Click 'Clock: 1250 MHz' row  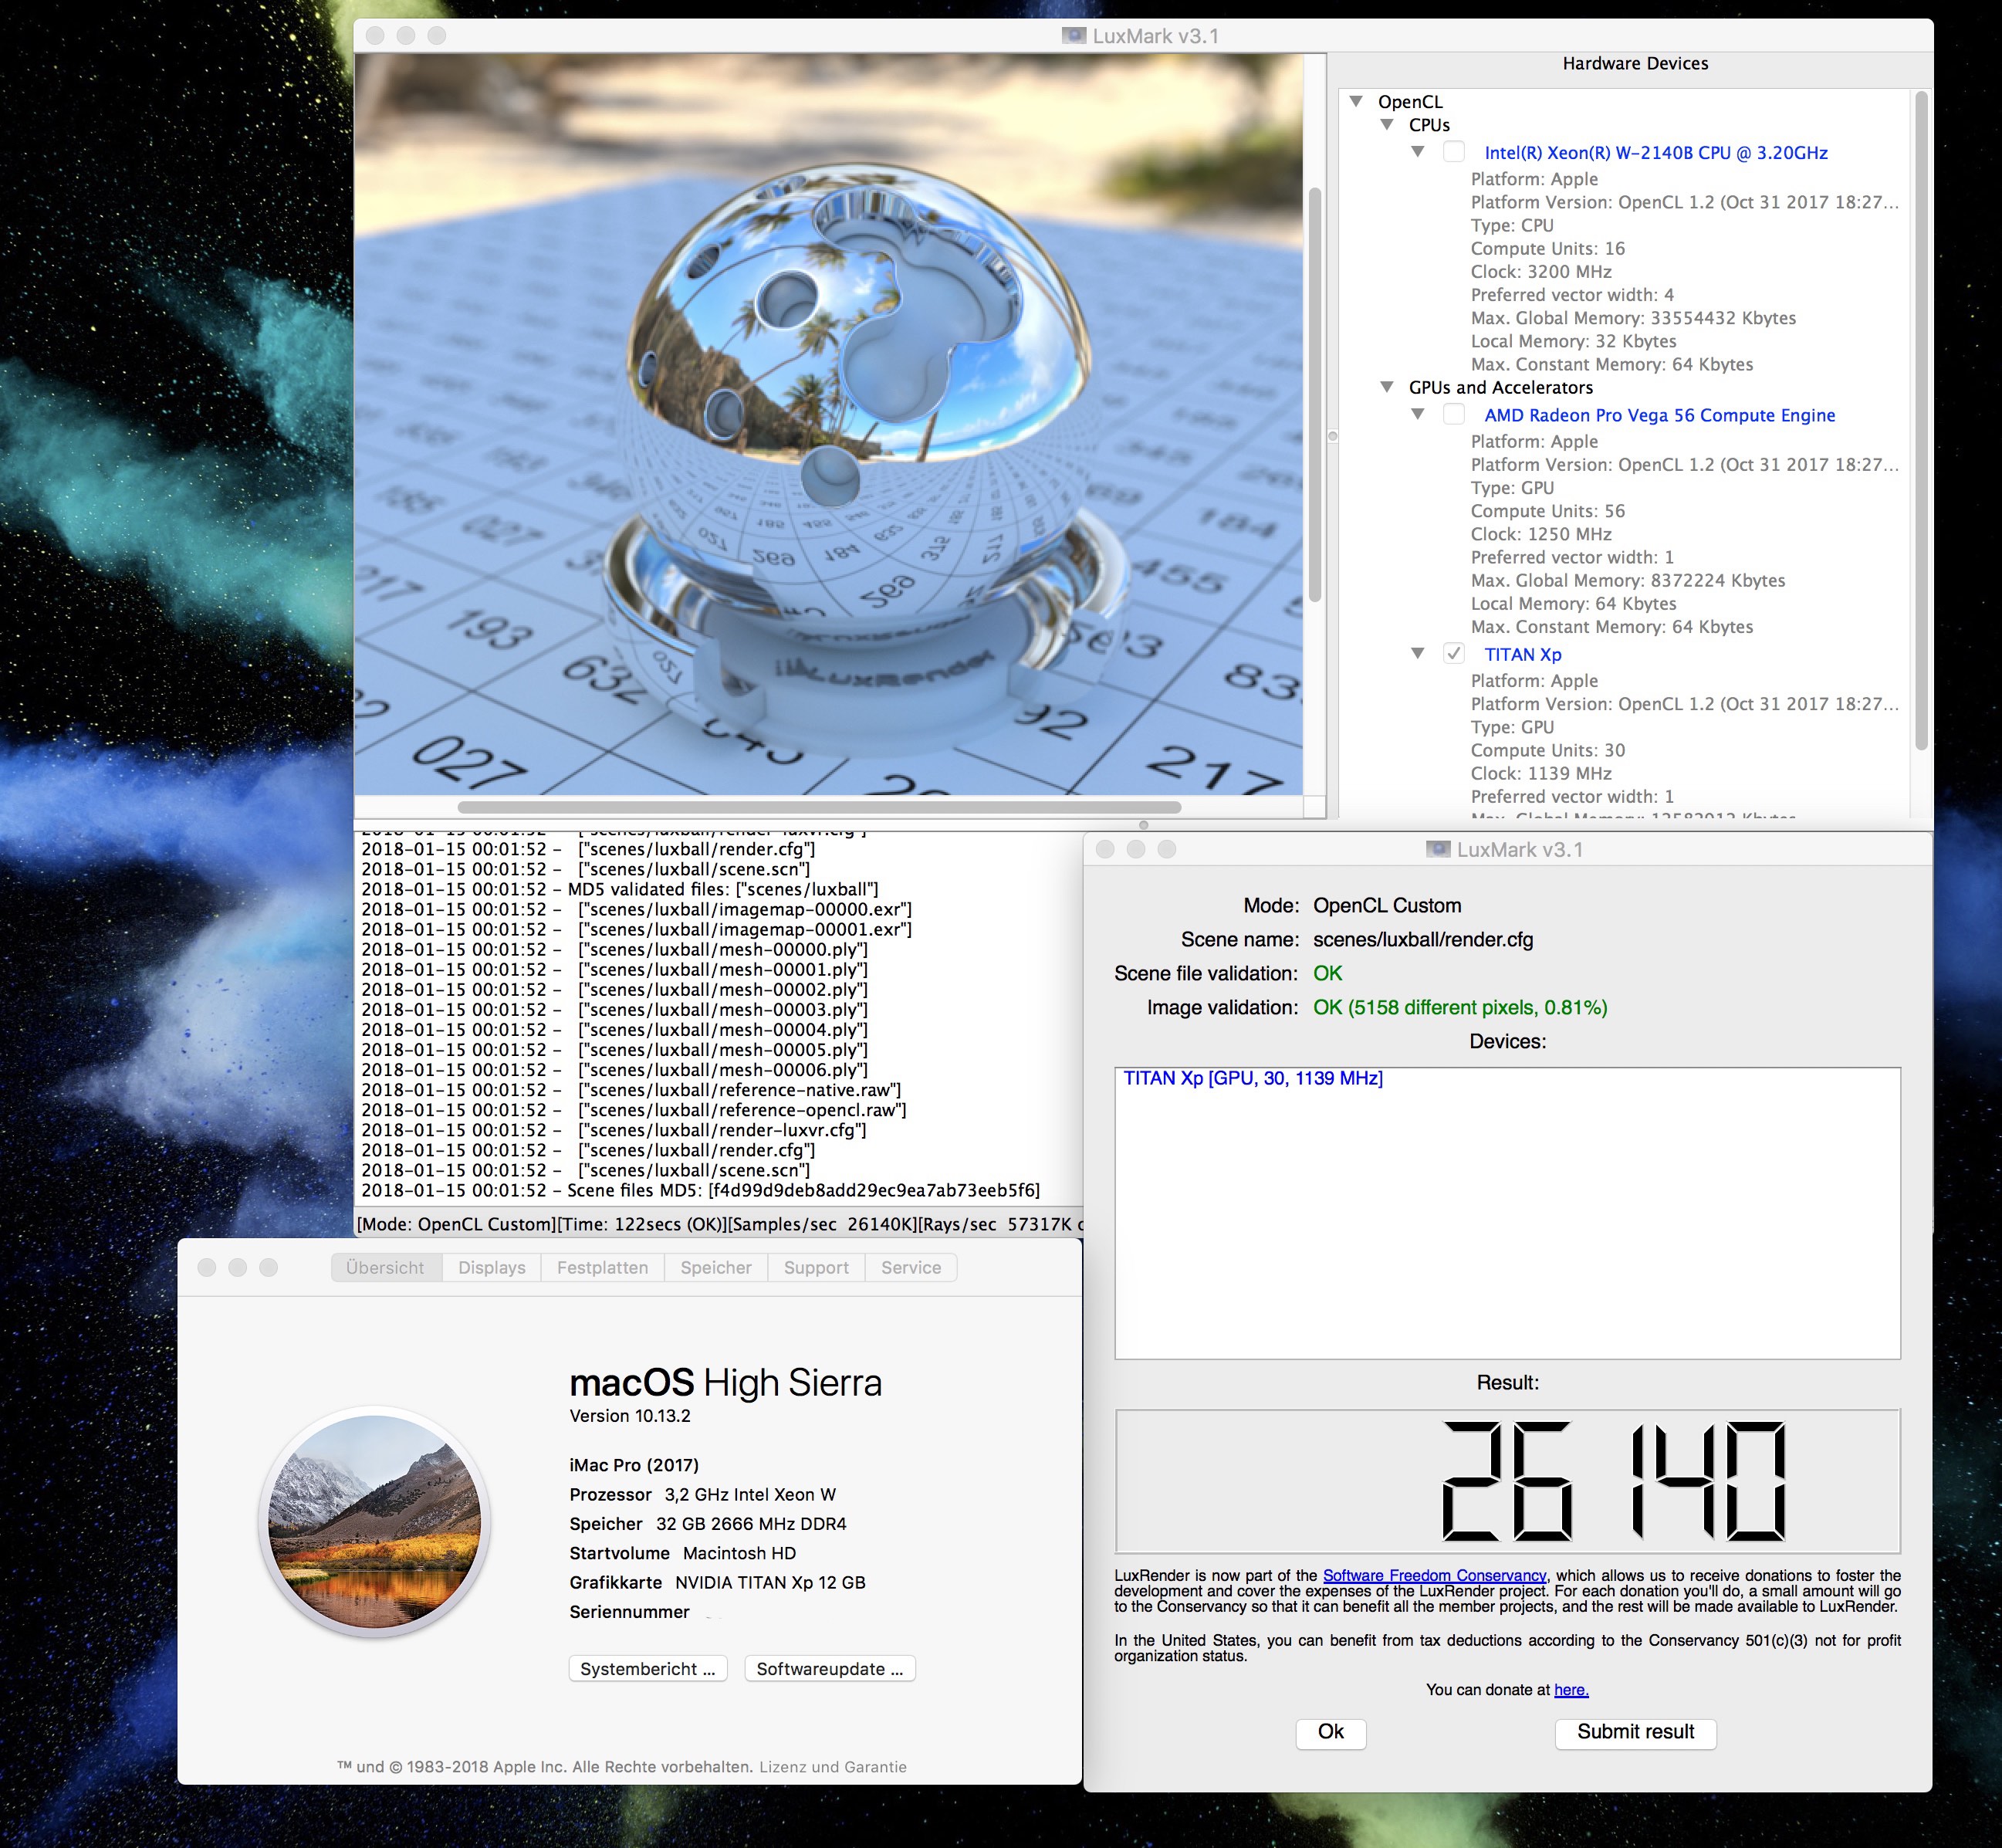(1541, 534)
